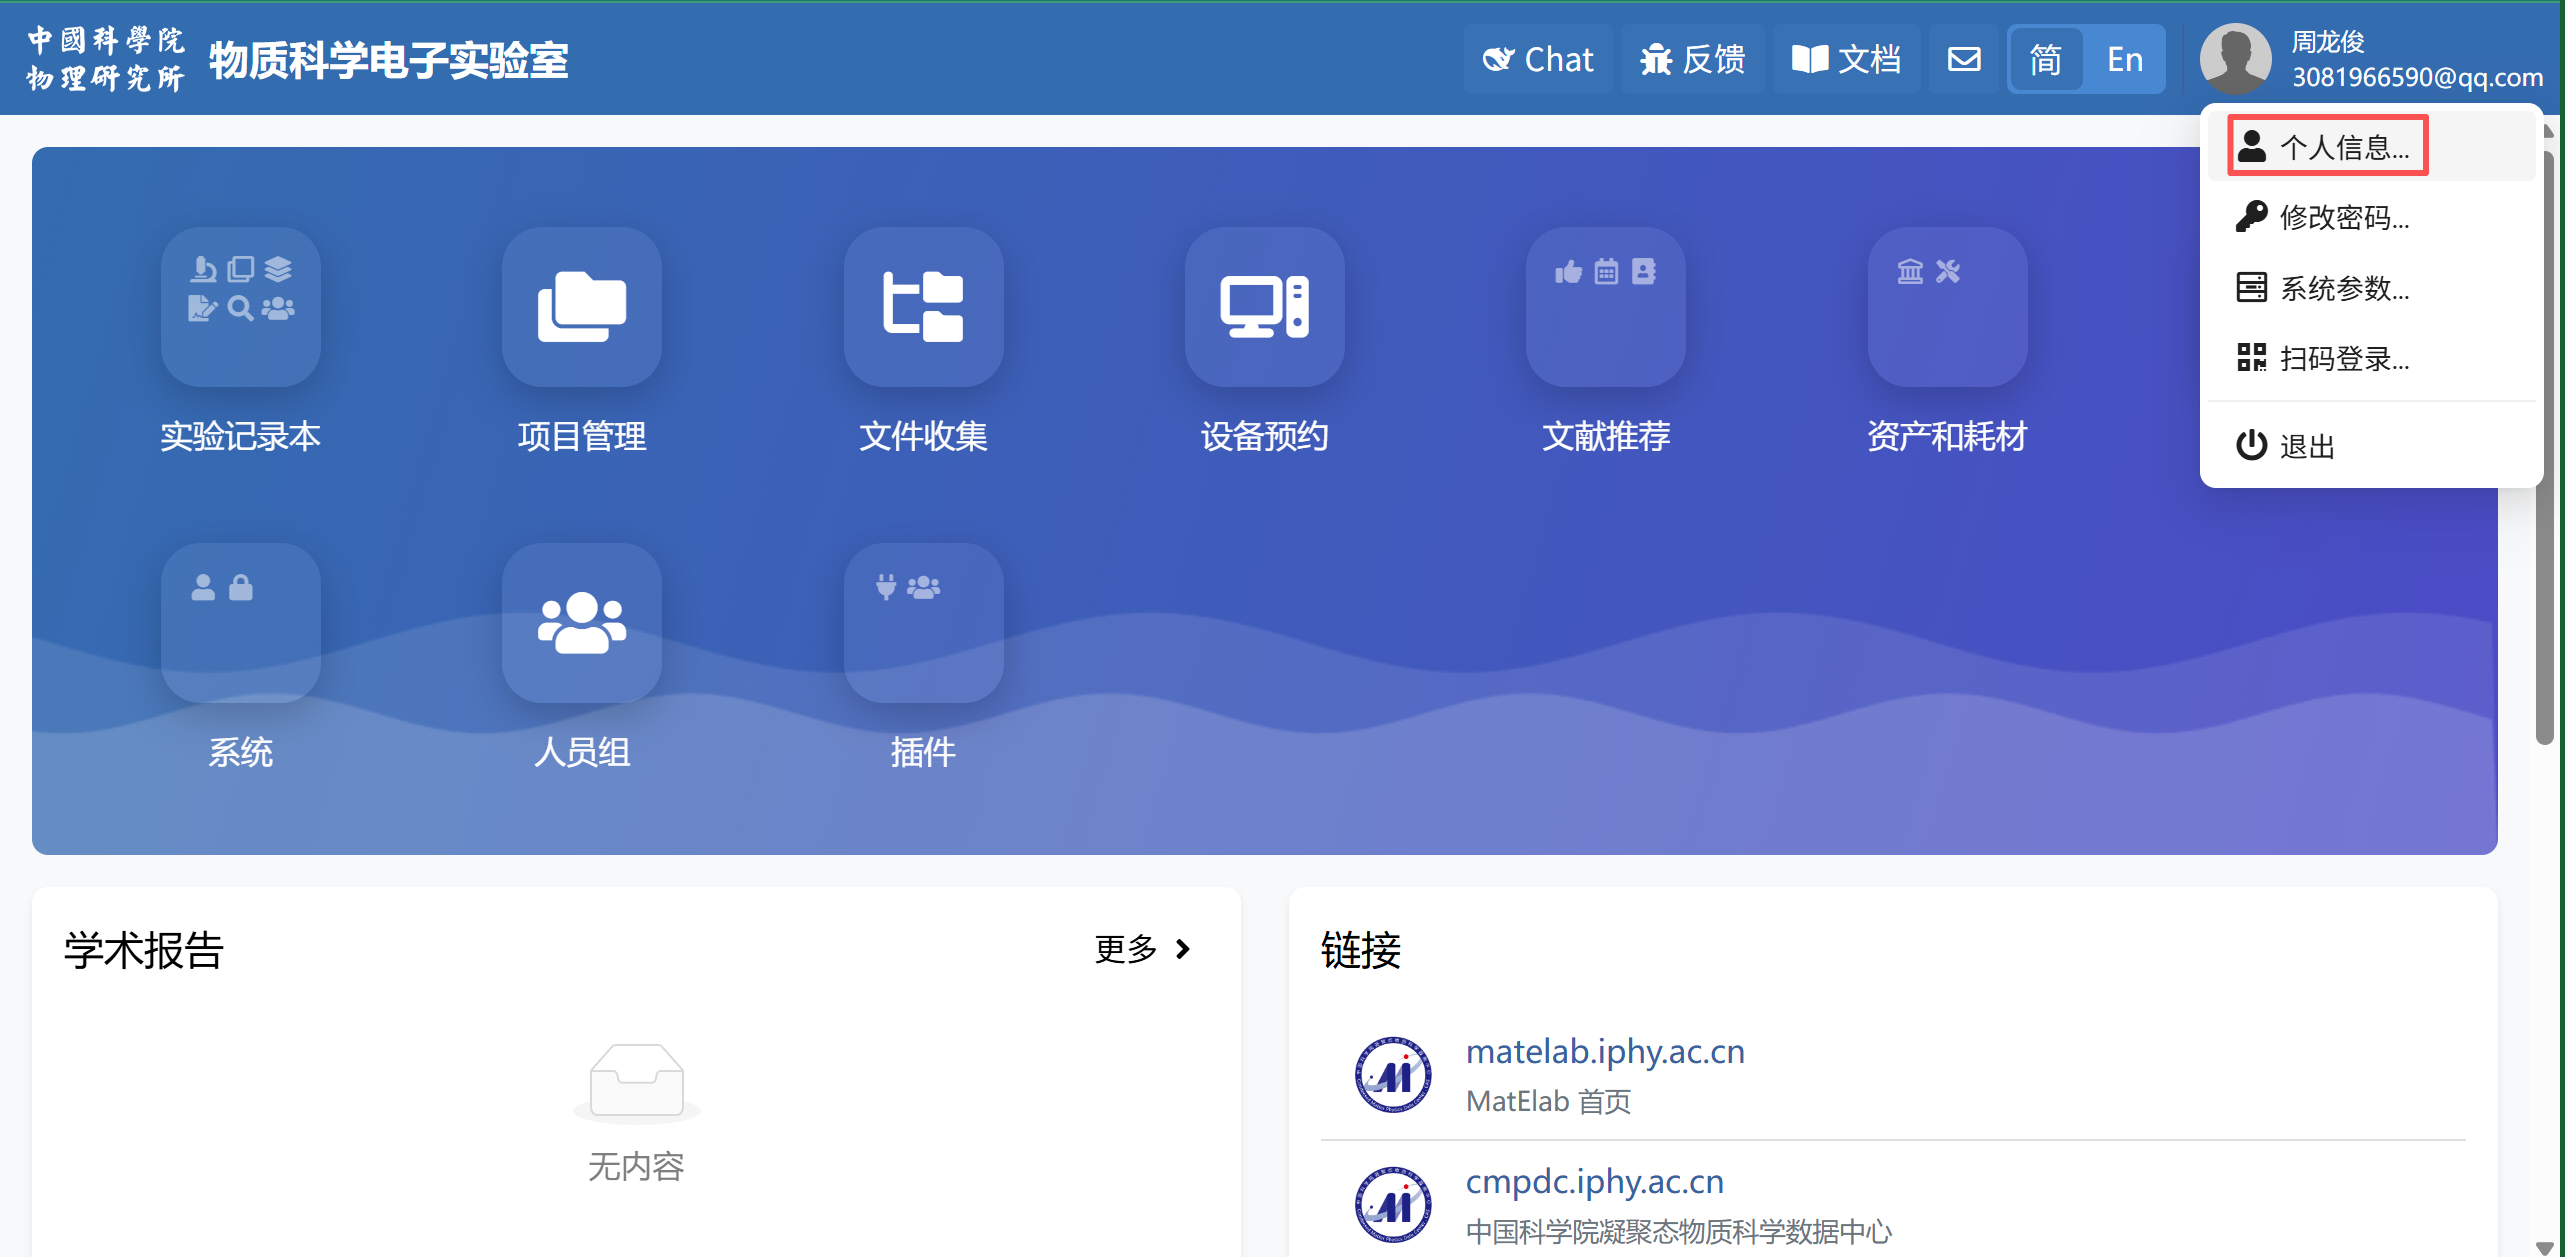Click the mail envelope icon in header
The width and height of the screenshot is (2565, 1257).
coord(1964,59)
